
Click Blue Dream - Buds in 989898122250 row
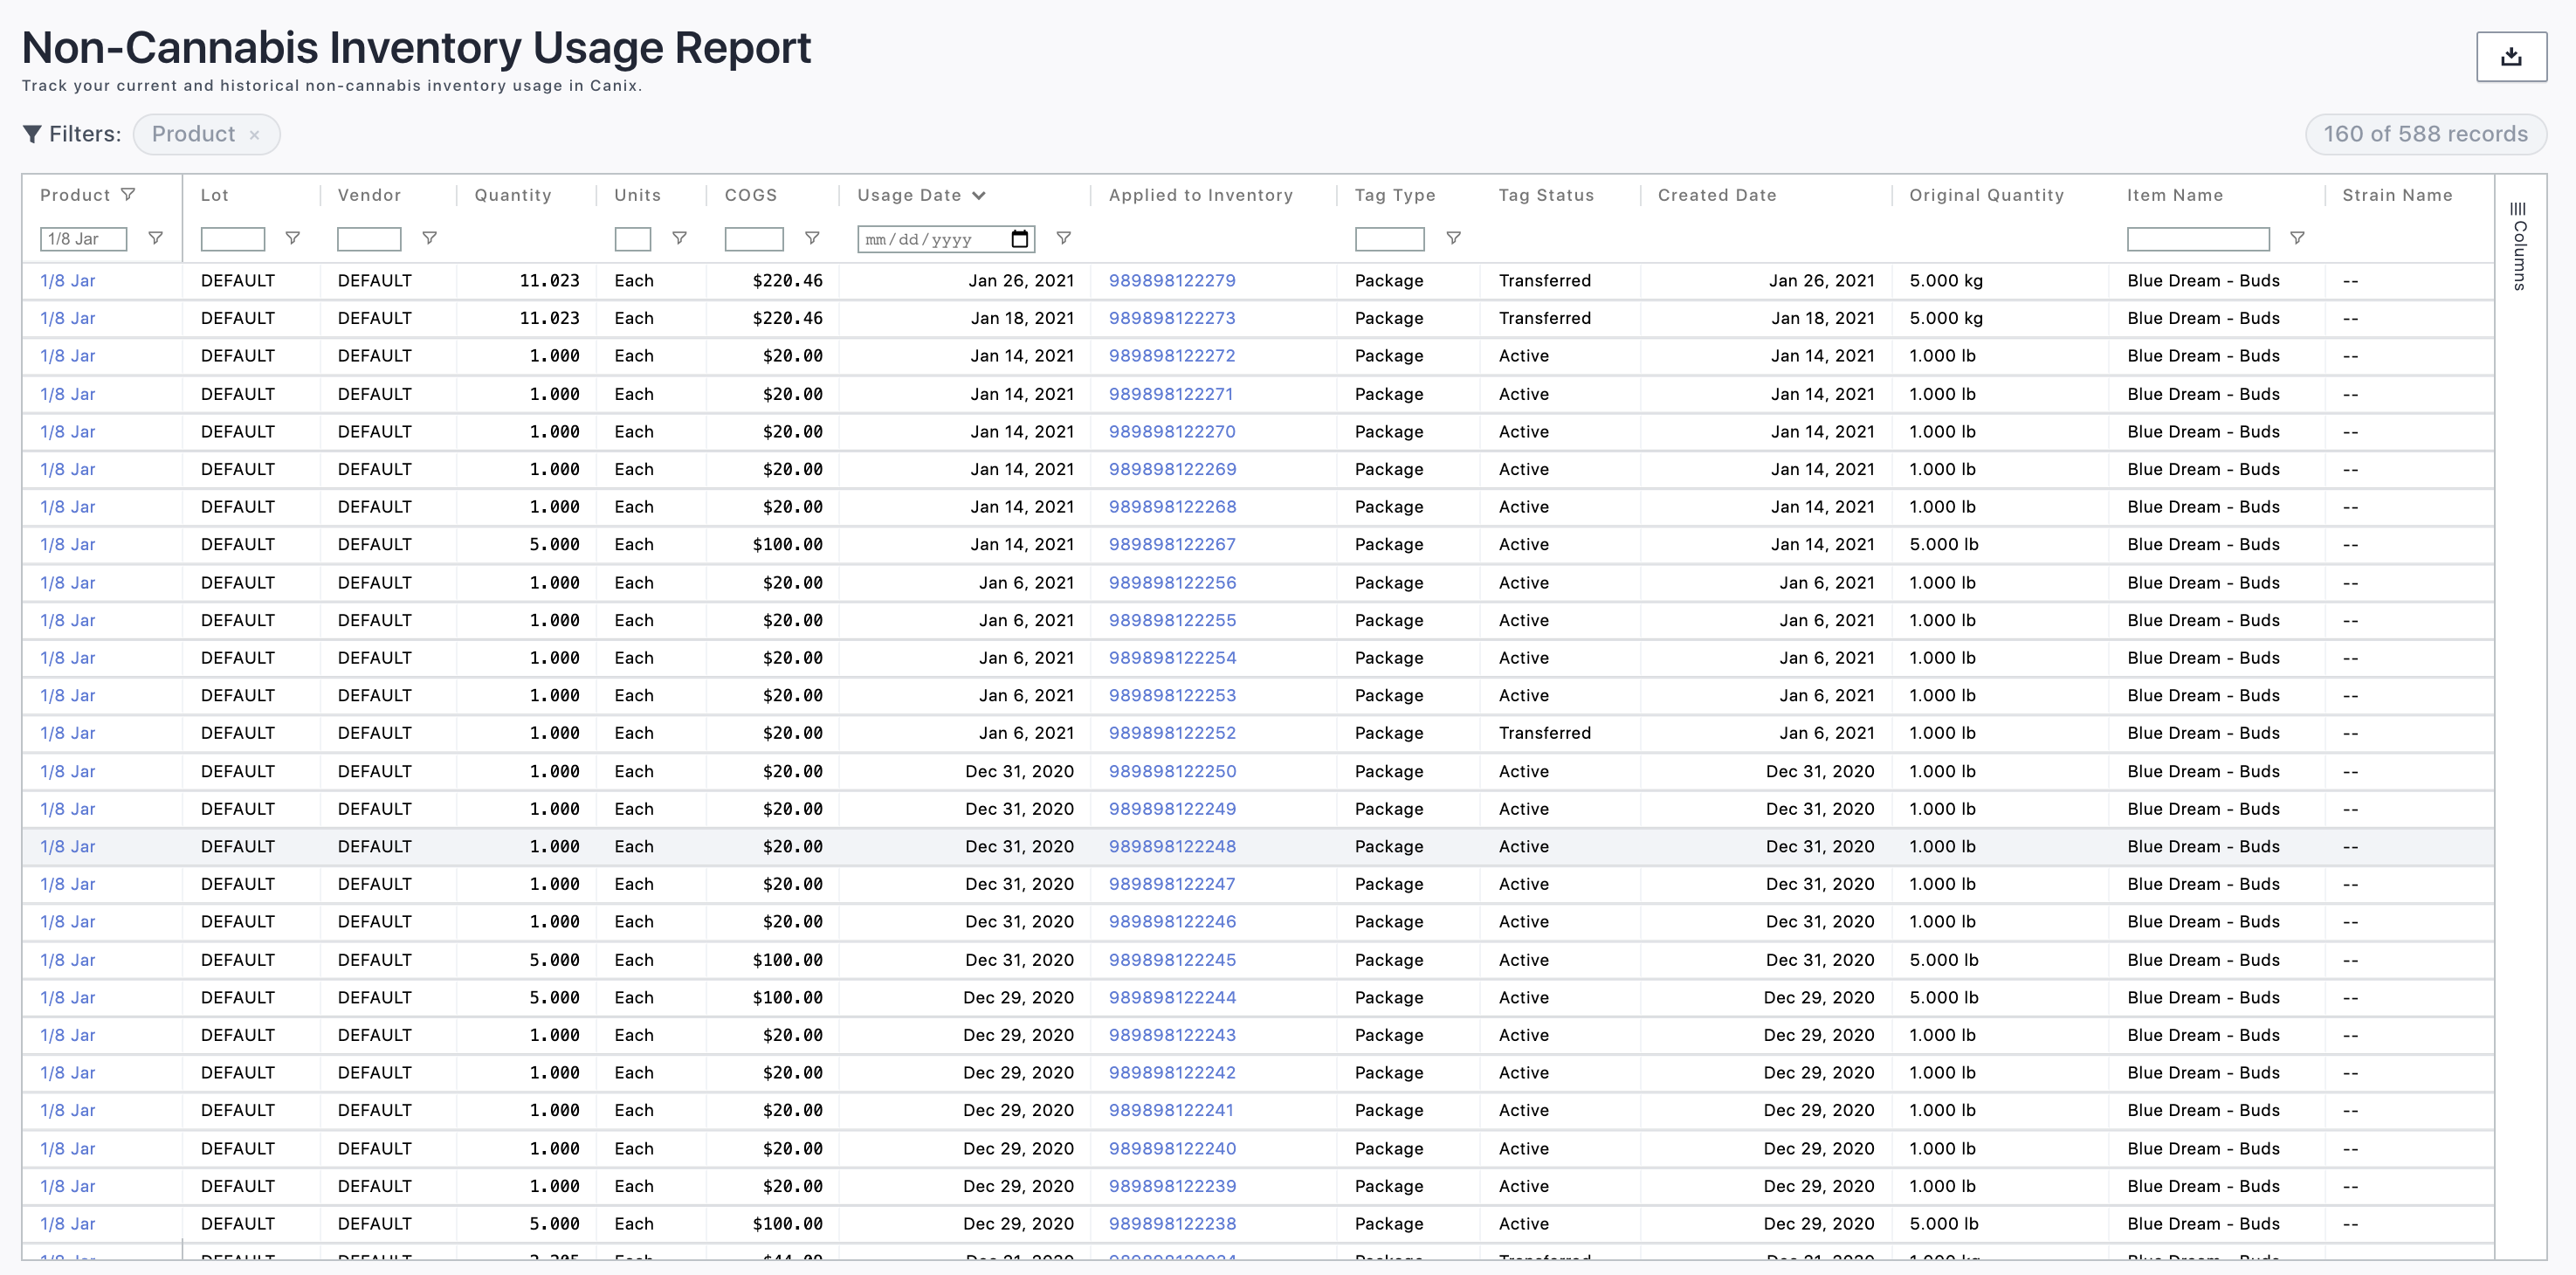[x=2203, y=771]
